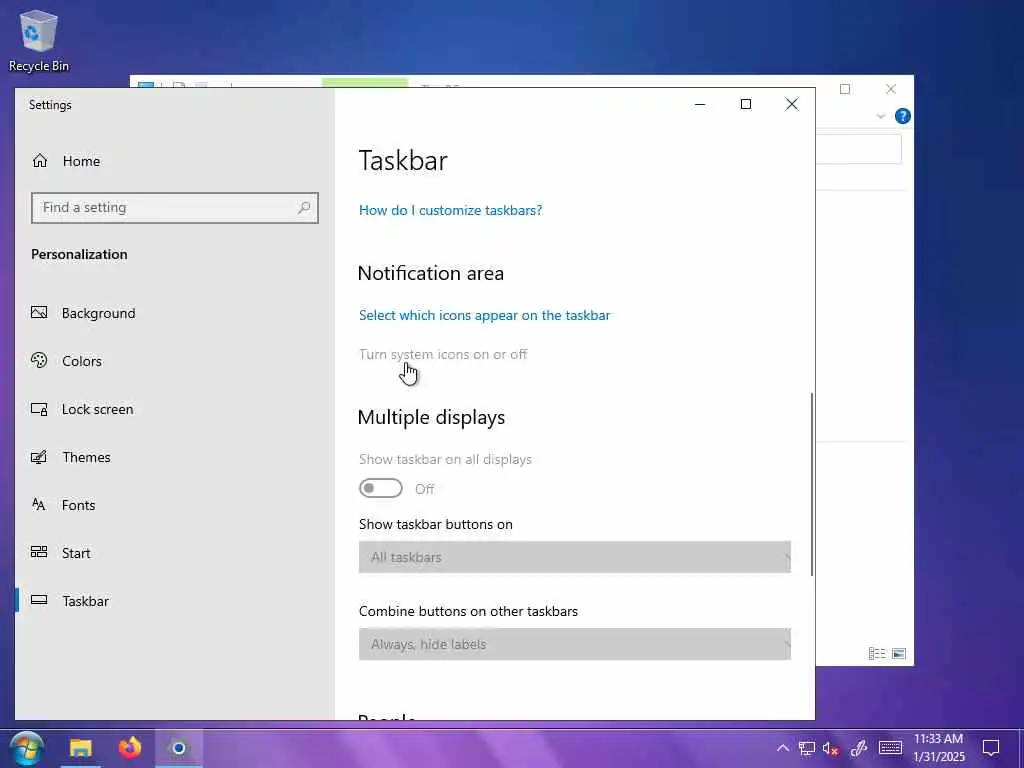The width and height of the screenshot is (1024, 768).
Task: Click the muted volume tray icon
Action: 831,748
